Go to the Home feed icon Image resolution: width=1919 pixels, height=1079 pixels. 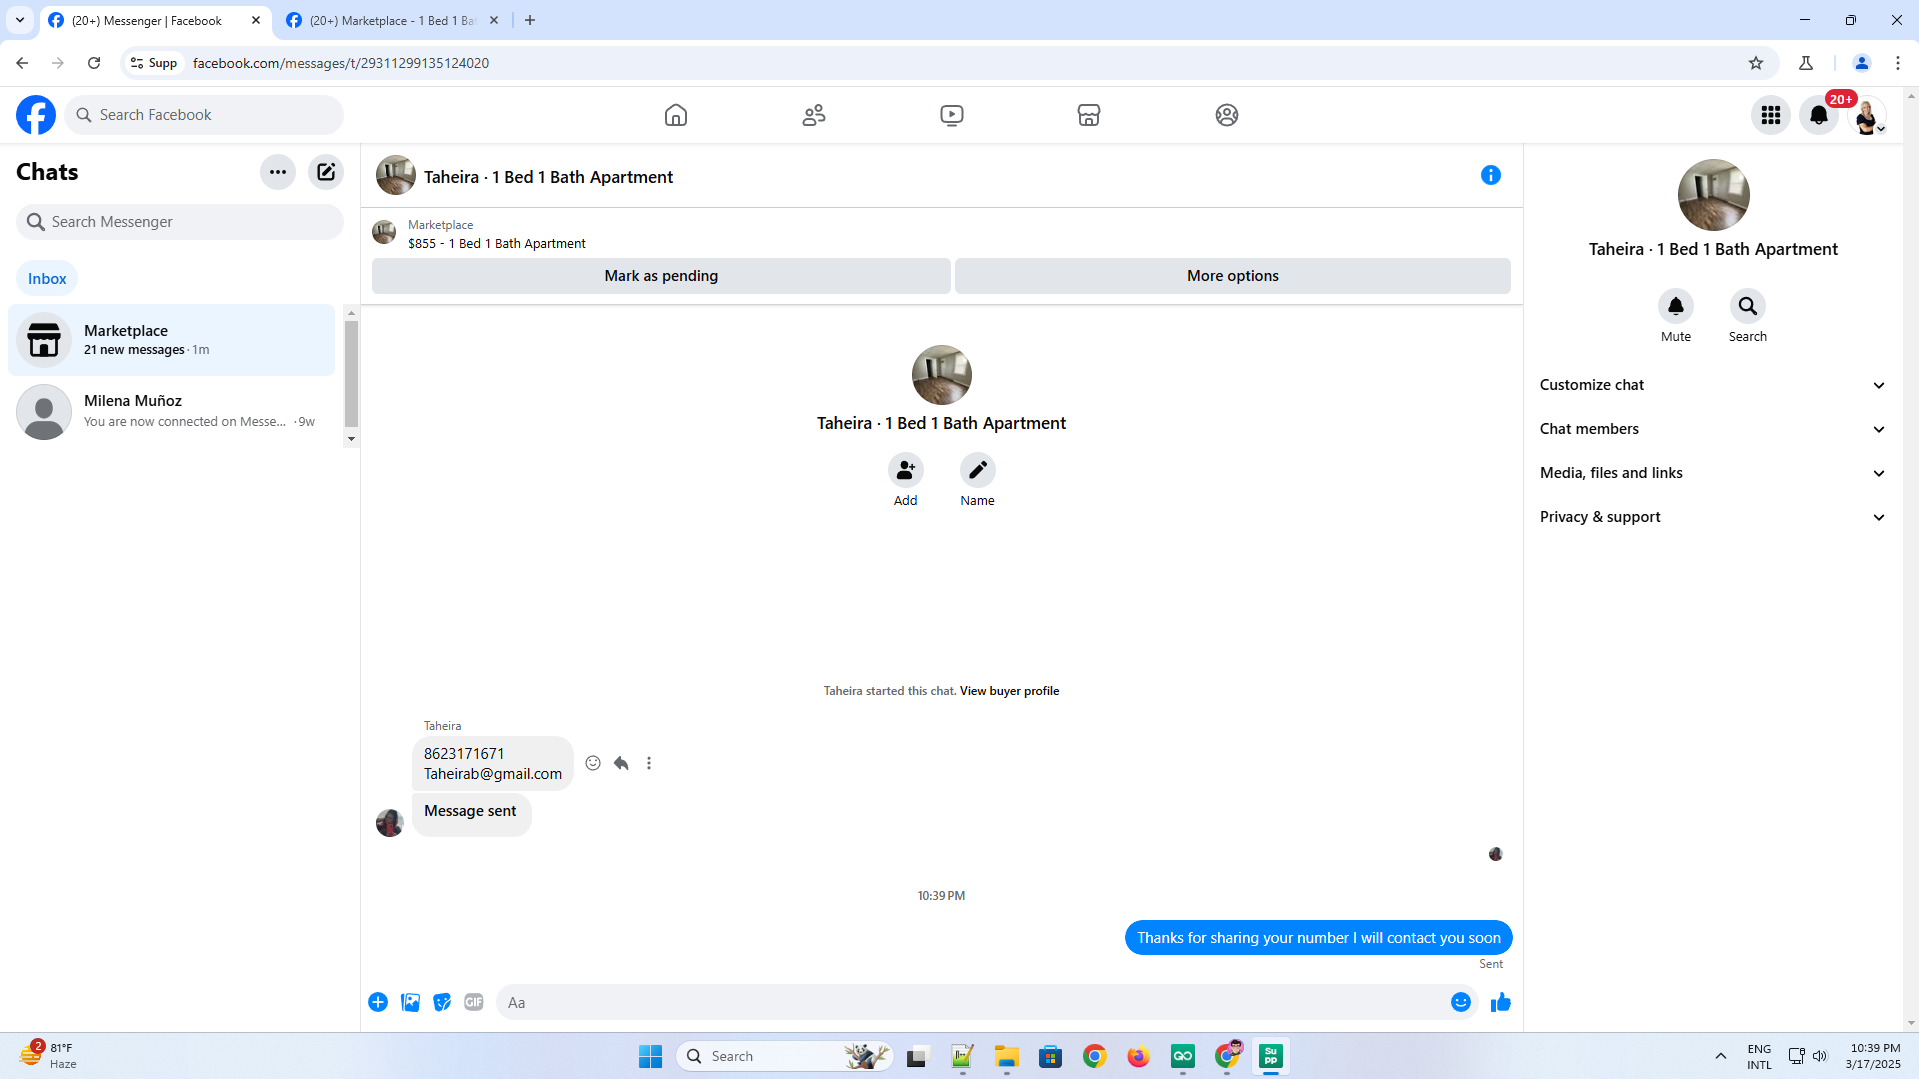pyautogui.click(x=676, y=115)
